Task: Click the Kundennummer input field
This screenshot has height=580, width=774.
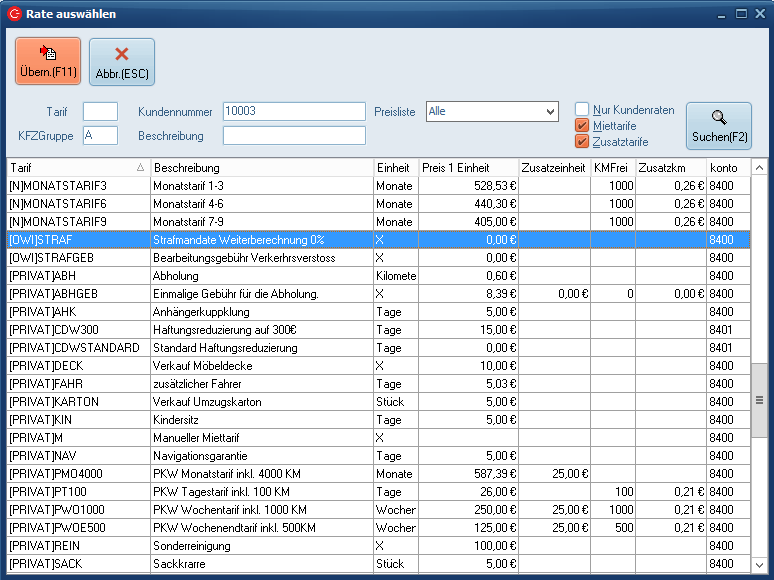Action: click(x=294, y=111)
